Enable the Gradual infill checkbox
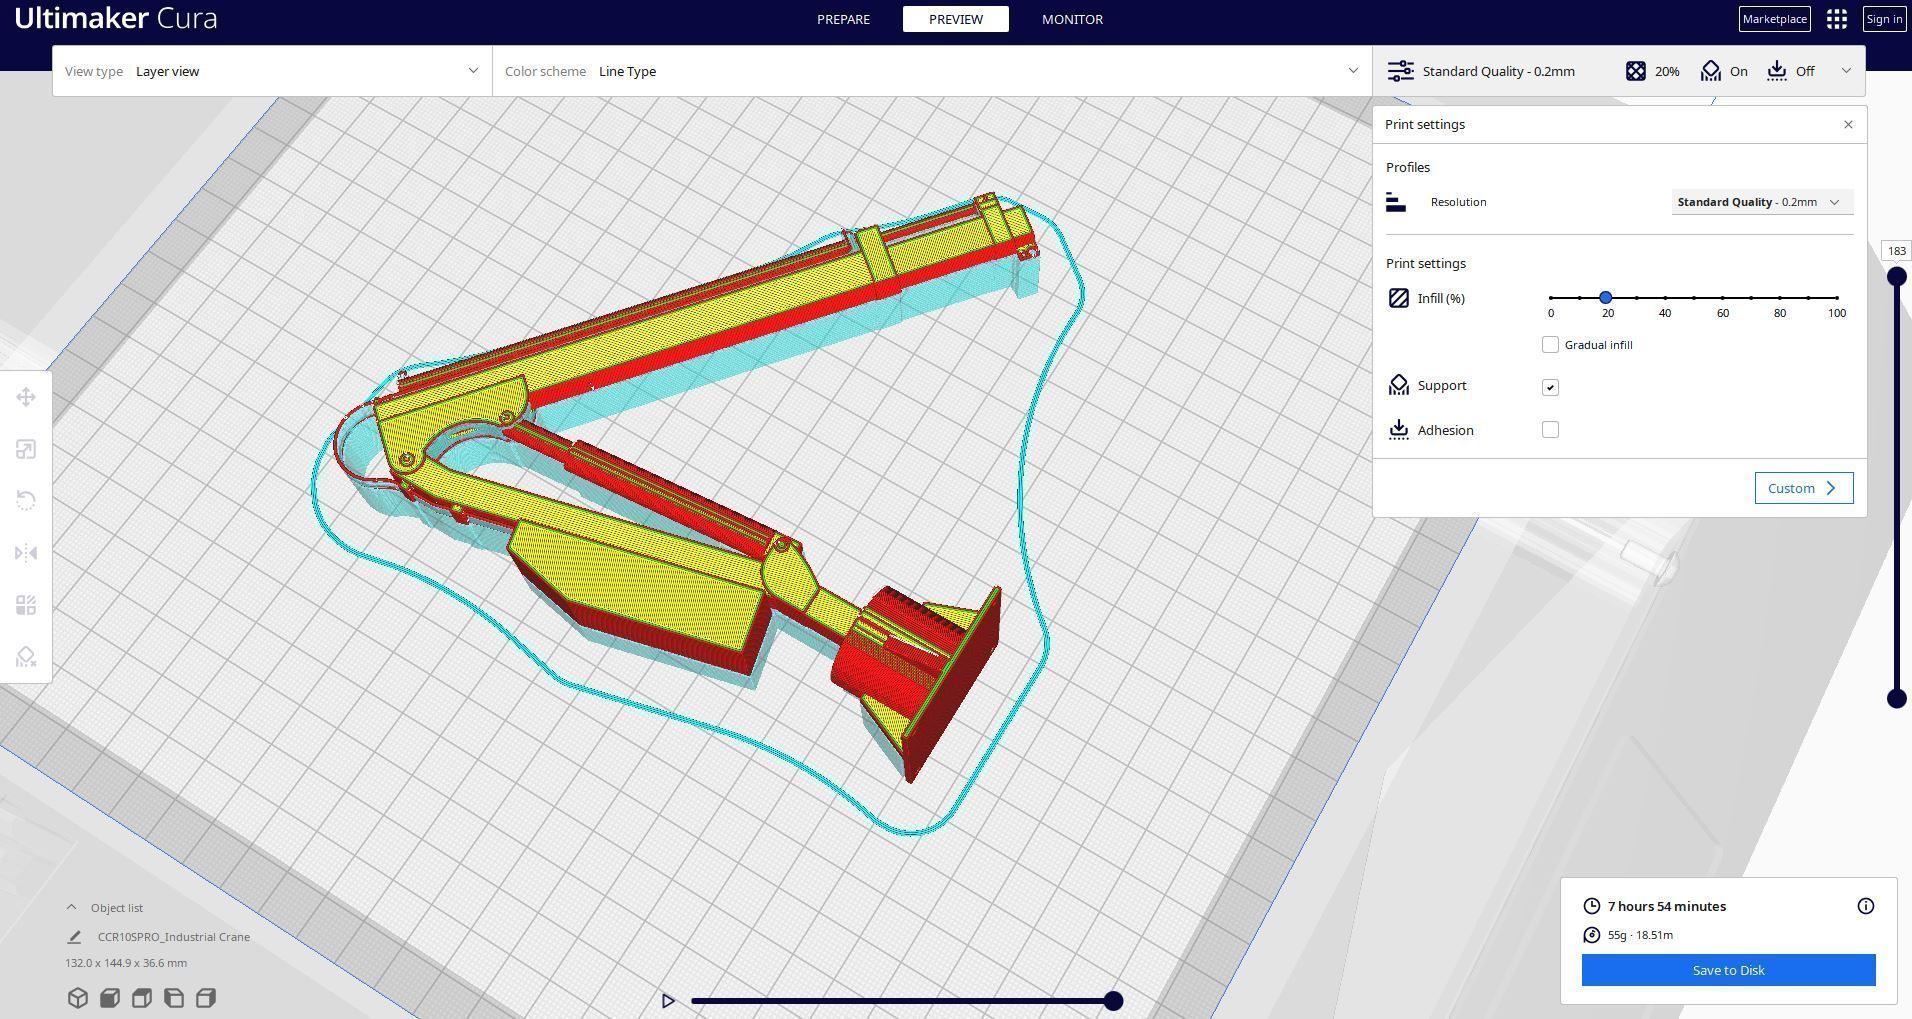This screenshot has width=1912, height=1019. 1550,345
